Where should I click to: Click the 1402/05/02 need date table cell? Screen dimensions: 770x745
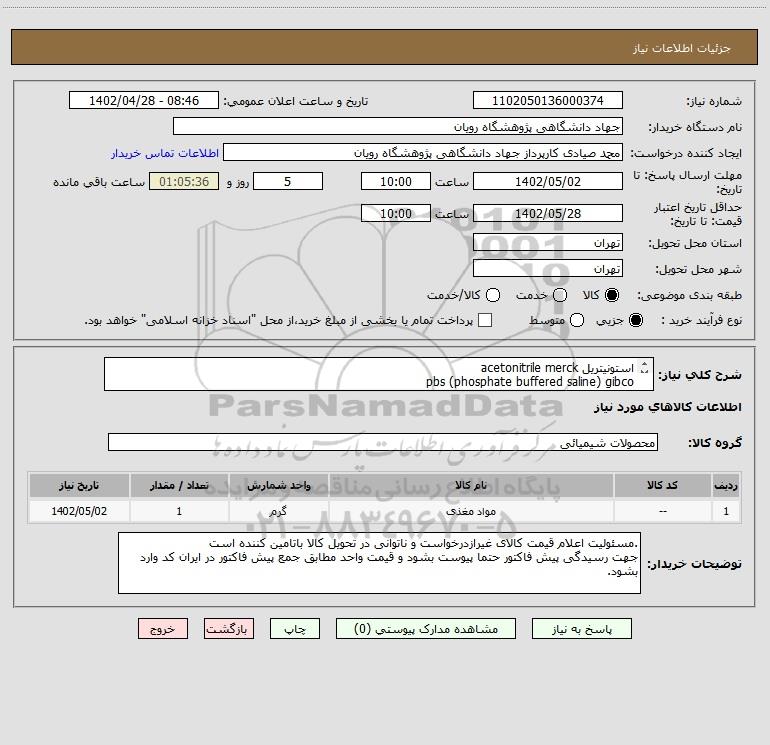tap(79, 511)
